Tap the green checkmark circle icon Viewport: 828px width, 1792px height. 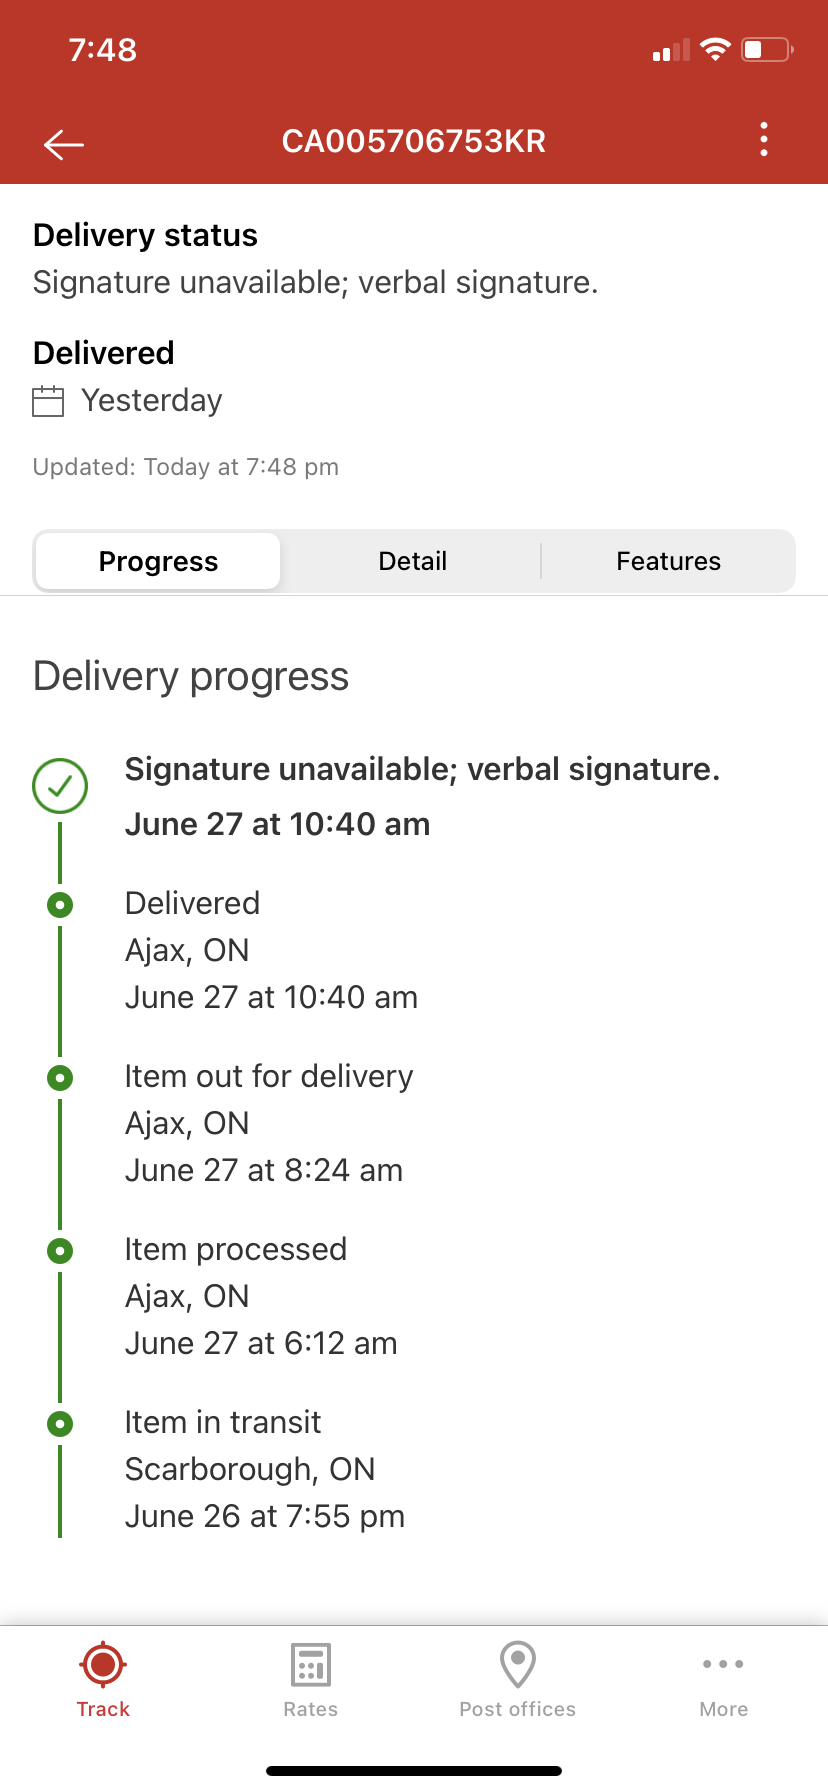point(60,786)
